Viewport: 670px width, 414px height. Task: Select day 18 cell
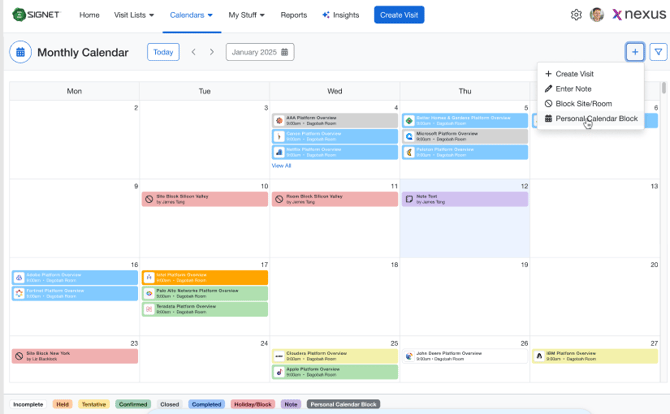[x=335, y=297]
